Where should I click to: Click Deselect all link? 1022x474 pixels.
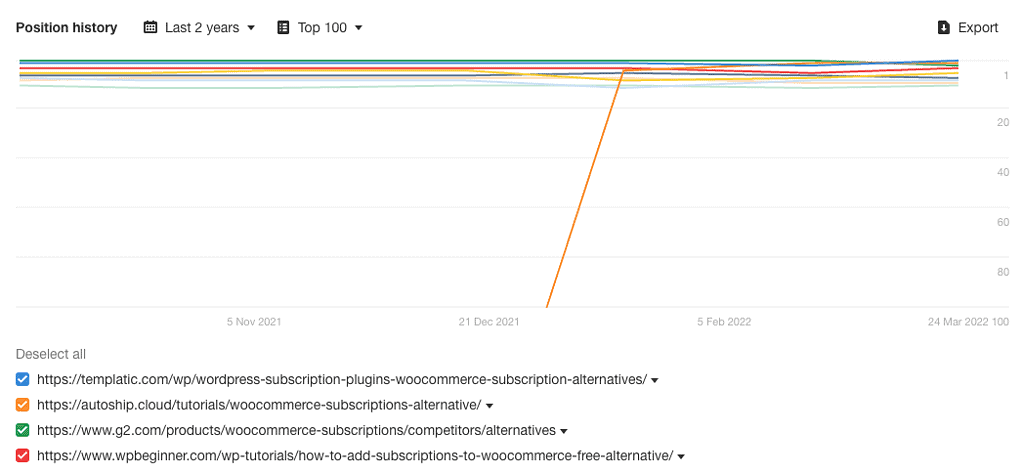pyautogui.click(x=51, y=354)
